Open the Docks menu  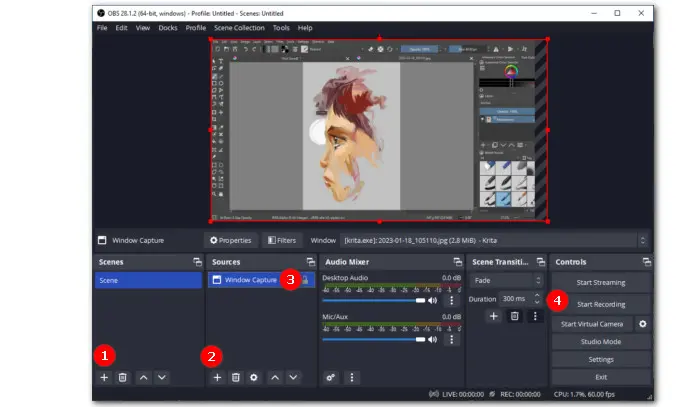168,28
